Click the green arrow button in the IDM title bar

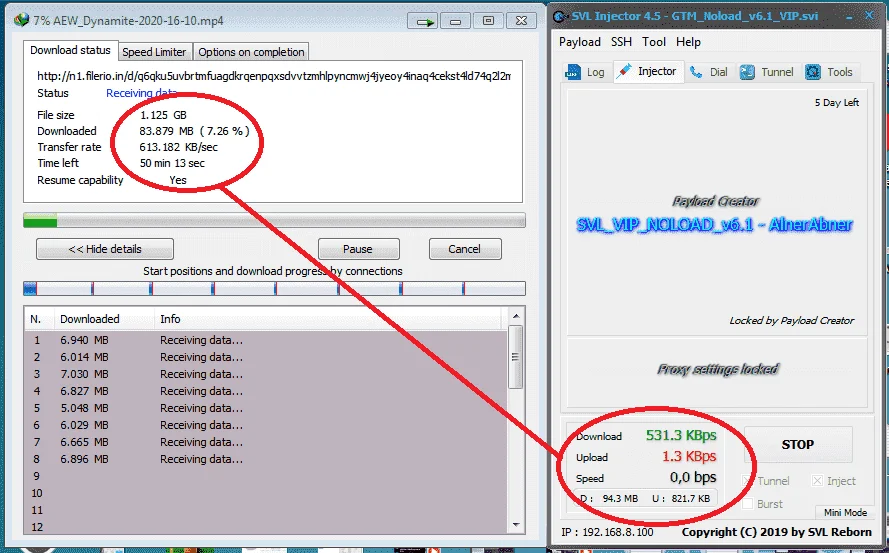(422, 22)
